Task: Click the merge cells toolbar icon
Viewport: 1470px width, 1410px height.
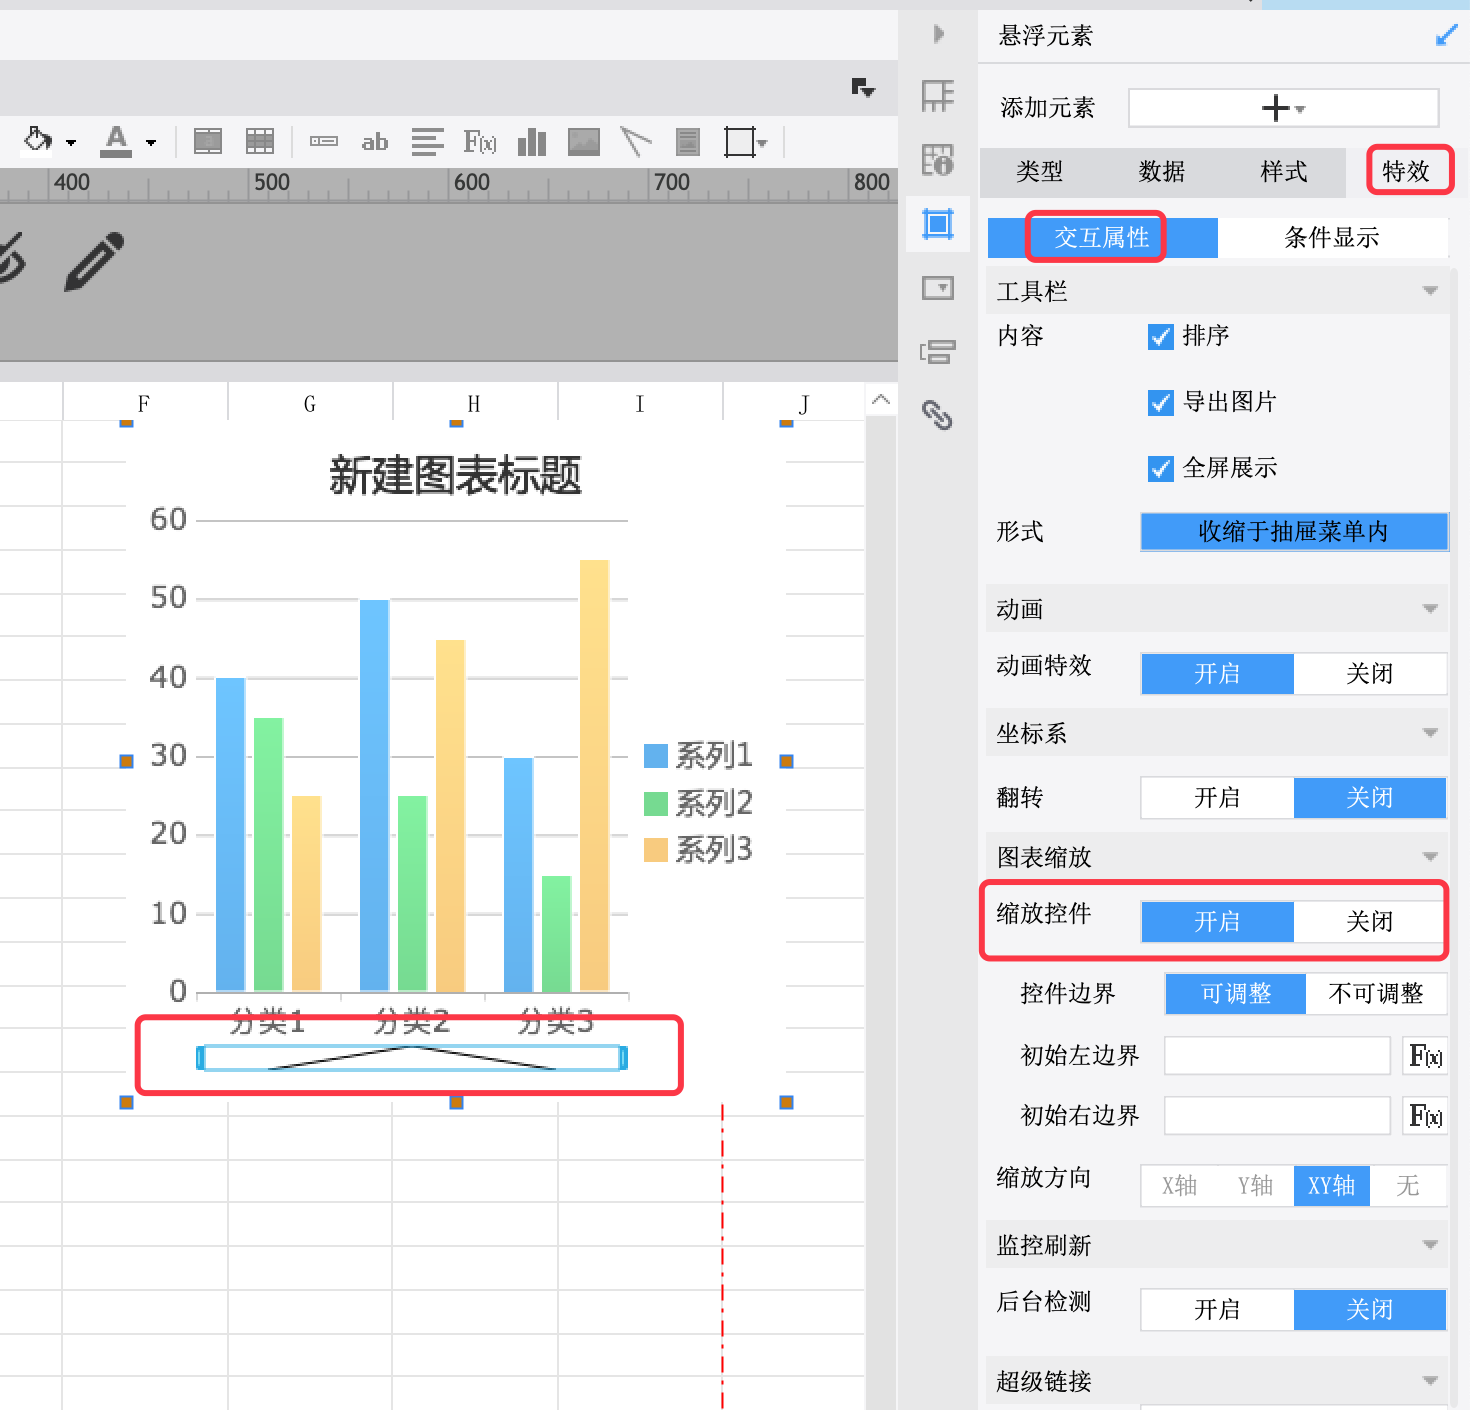Action: tap(208, 142)
